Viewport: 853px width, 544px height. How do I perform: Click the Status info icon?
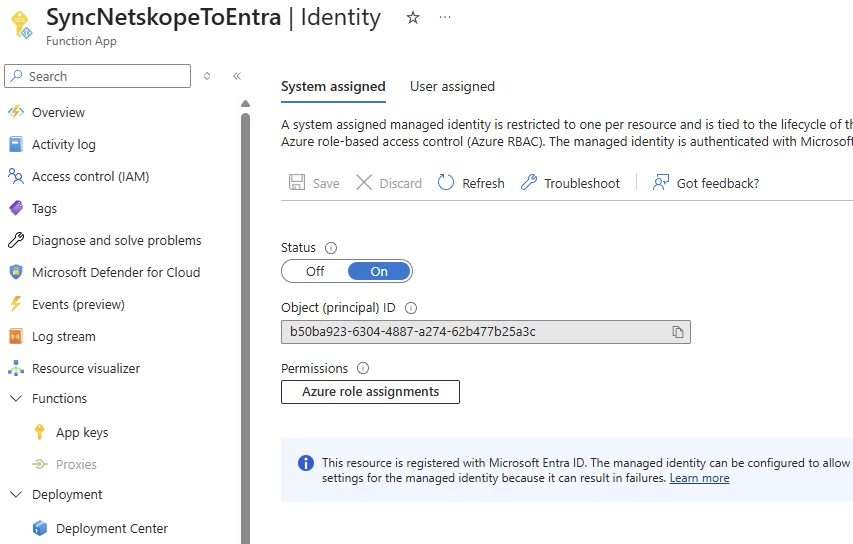pyautogui.click(x=331, y=248)
